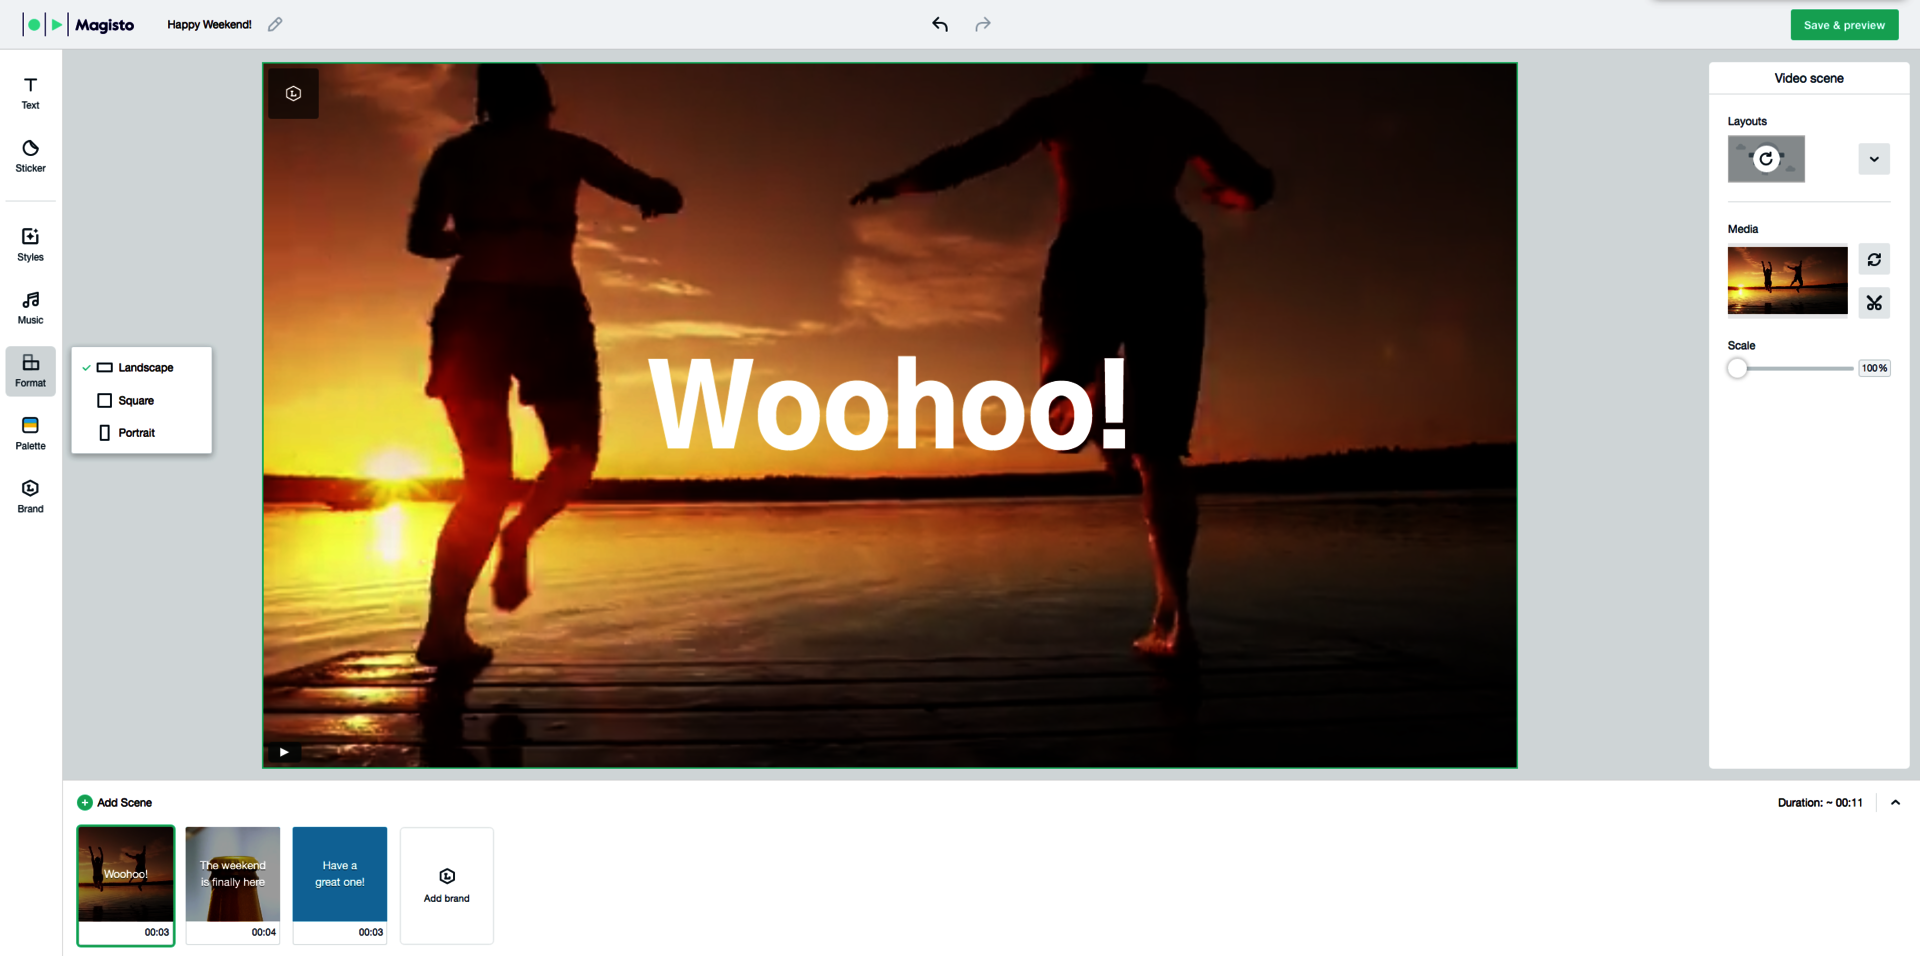Open the Brand panel
Image resolution: width=1920 pixels, height=956 pixels.
(x=30, y=497)
